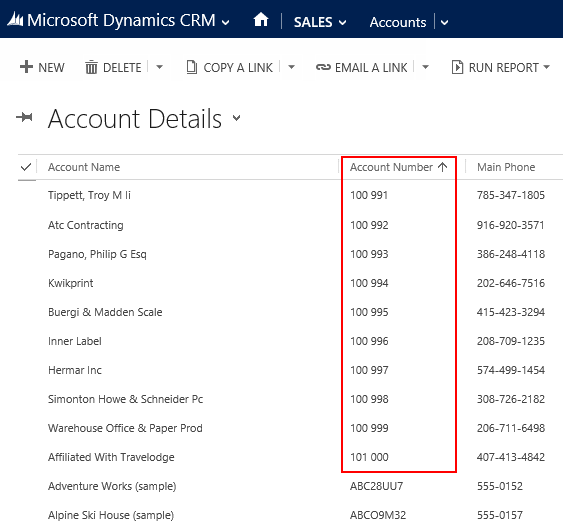This screenshot has height=530, width=563.
Task: Click account number 100 991
Action: pyautogui.click(x=369, y=195)
